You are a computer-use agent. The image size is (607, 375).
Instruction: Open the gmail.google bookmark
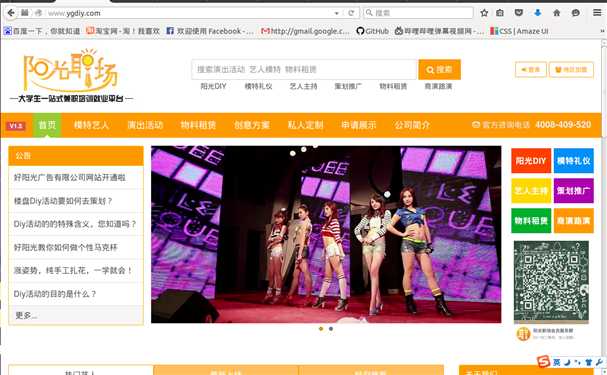tap(305, 31)
